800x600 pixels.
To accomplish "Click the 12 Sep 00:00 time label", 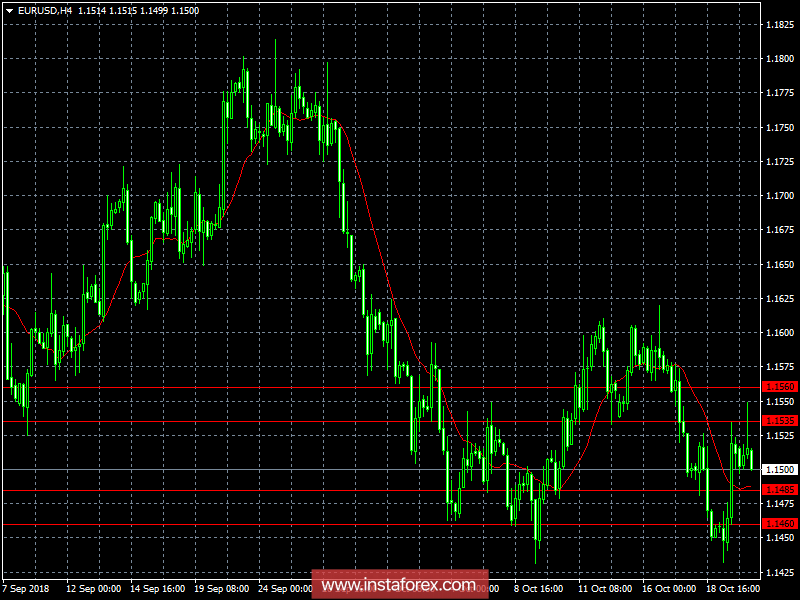I will click(94, 589).
